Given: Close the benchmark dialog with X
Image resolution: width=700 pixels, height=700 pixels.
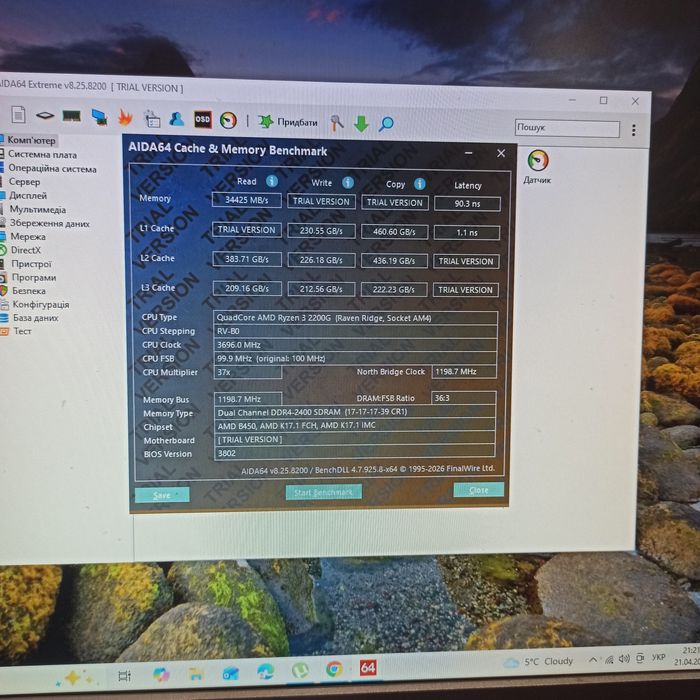Looking at the screenshot, I should point(501,153).
